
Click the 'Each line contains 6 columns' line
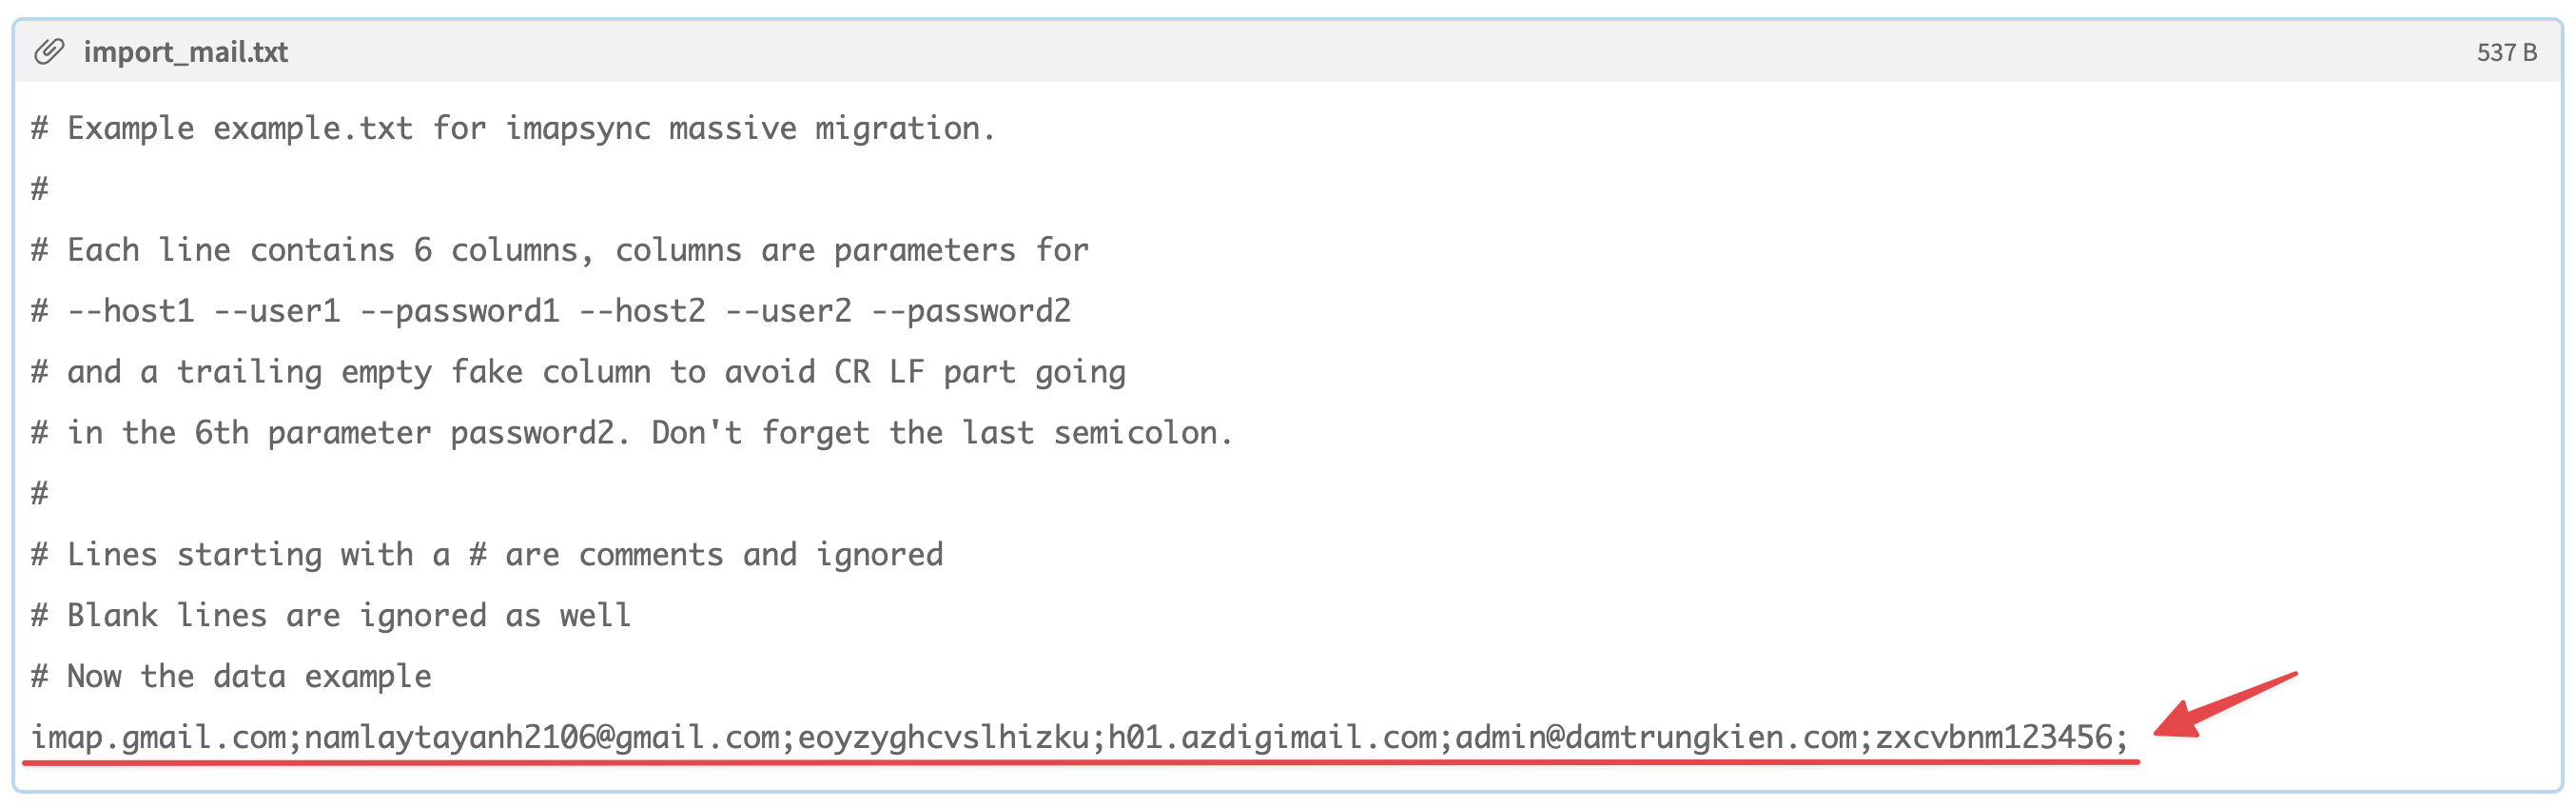coord(560,250)
